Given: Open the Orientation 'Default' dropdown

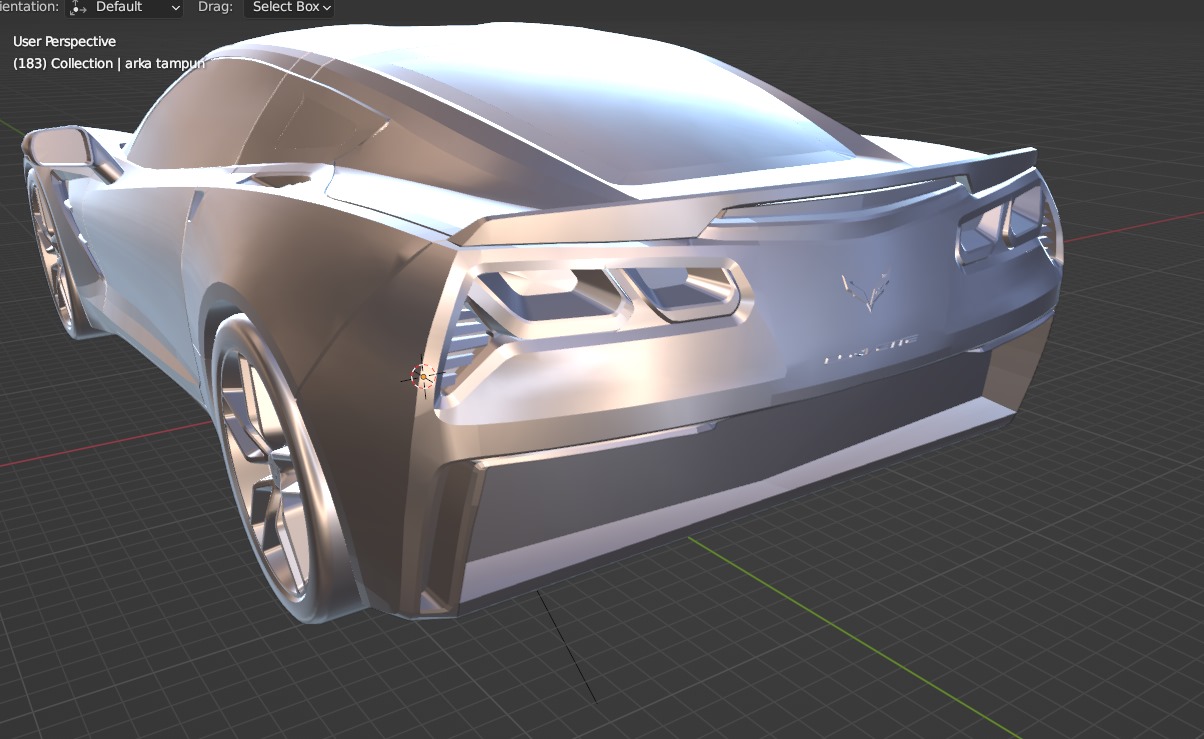Looking at the screenshot, I should (x=125, y=8).
